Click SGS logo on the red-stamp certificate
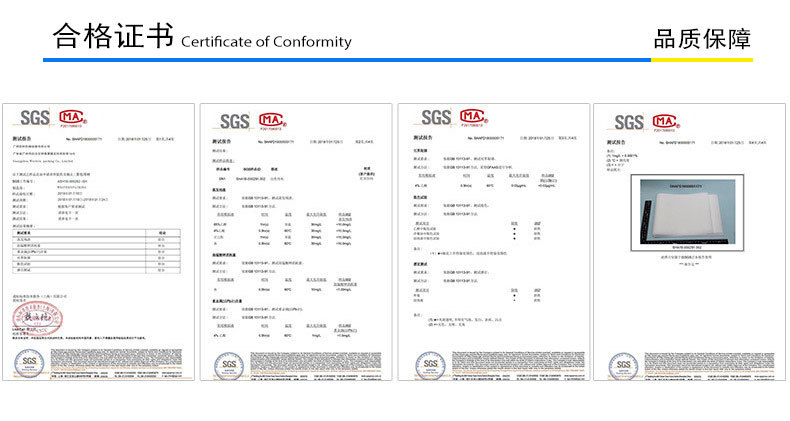 [34, 118]
